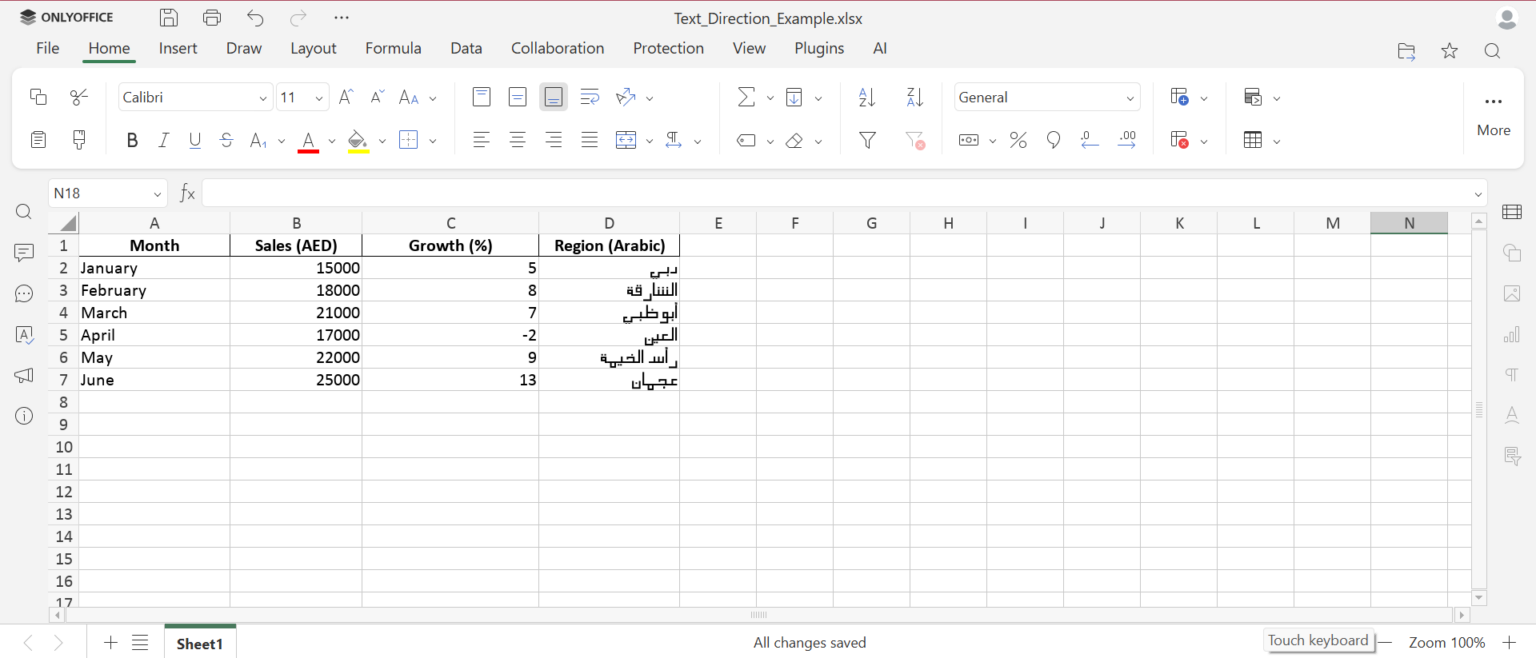Sort data ascending with Sort A to Z
1536x658 pixels.
coord(865,97)
